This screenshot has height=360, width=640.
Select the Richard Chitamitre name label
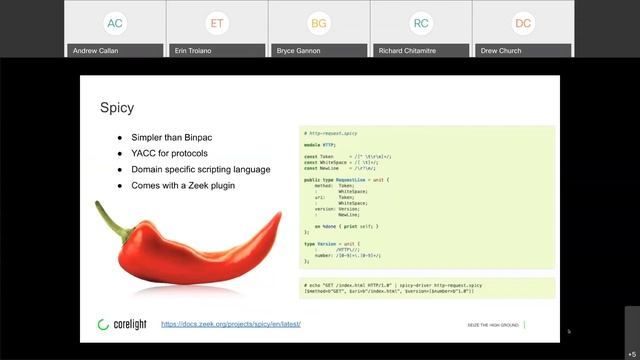[x=421, y=51]
